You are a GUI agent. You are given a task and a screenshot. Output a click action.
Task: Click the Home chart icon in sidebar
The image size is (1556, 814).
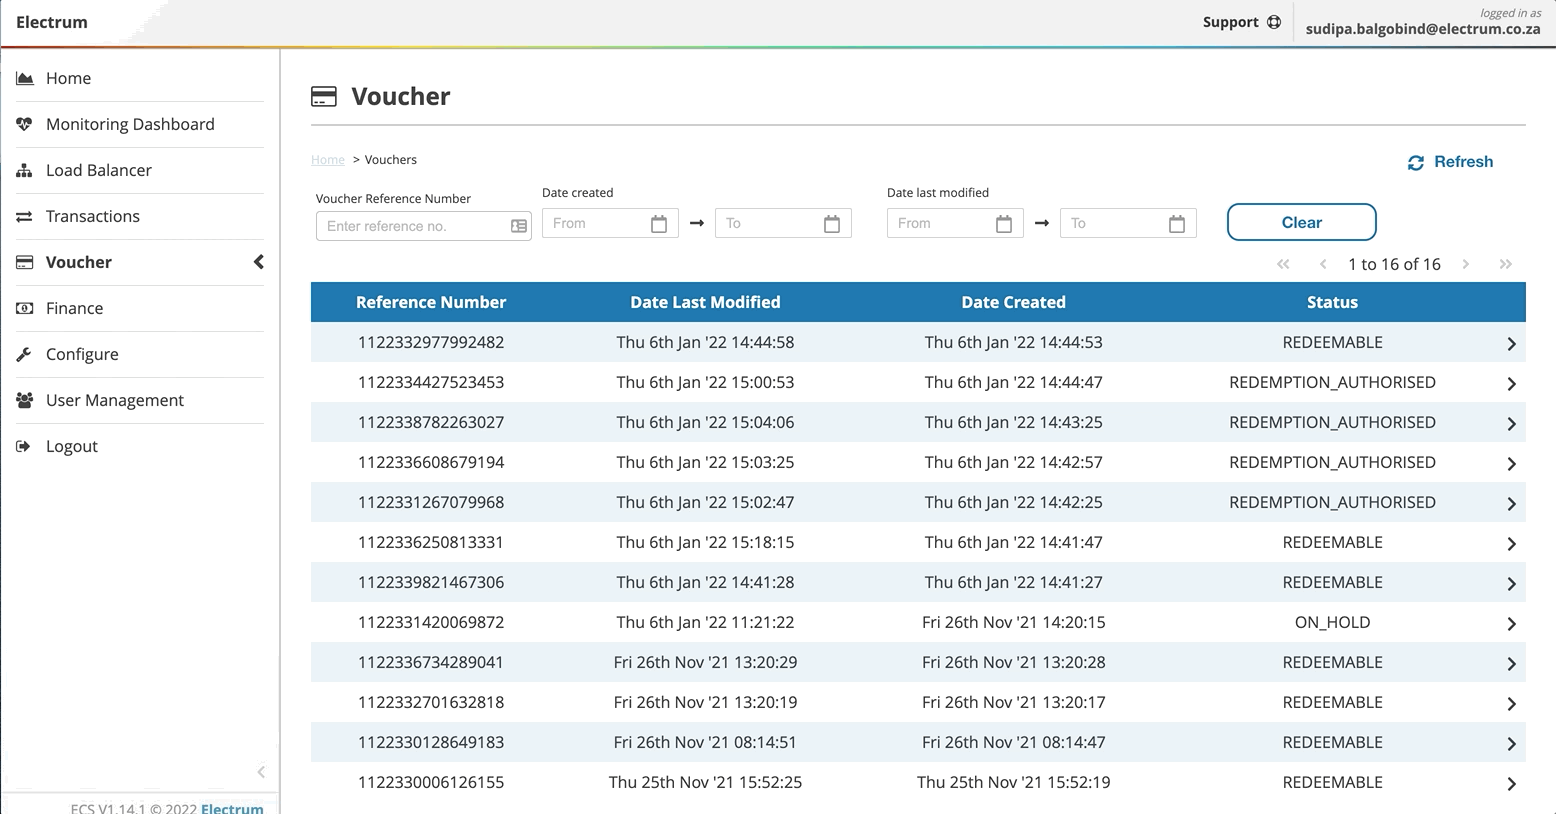25,78
